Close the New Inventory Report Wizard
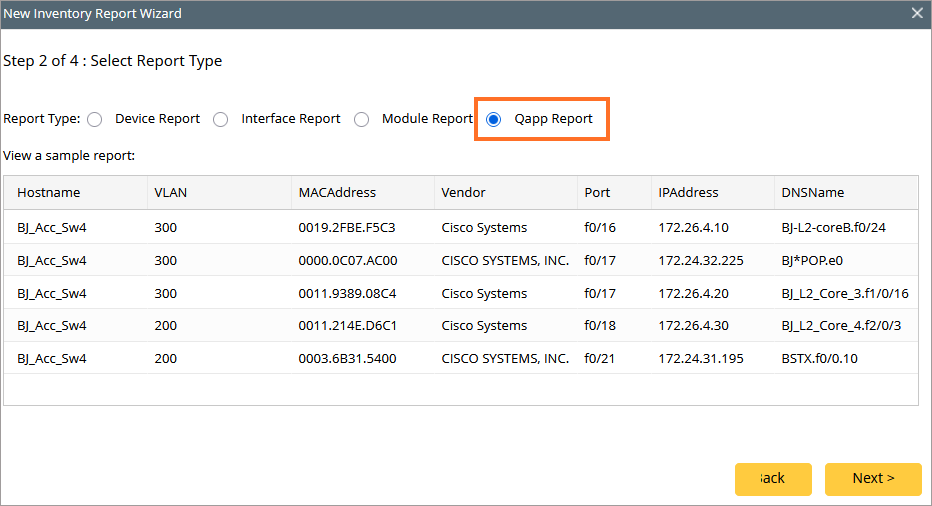 917,14
